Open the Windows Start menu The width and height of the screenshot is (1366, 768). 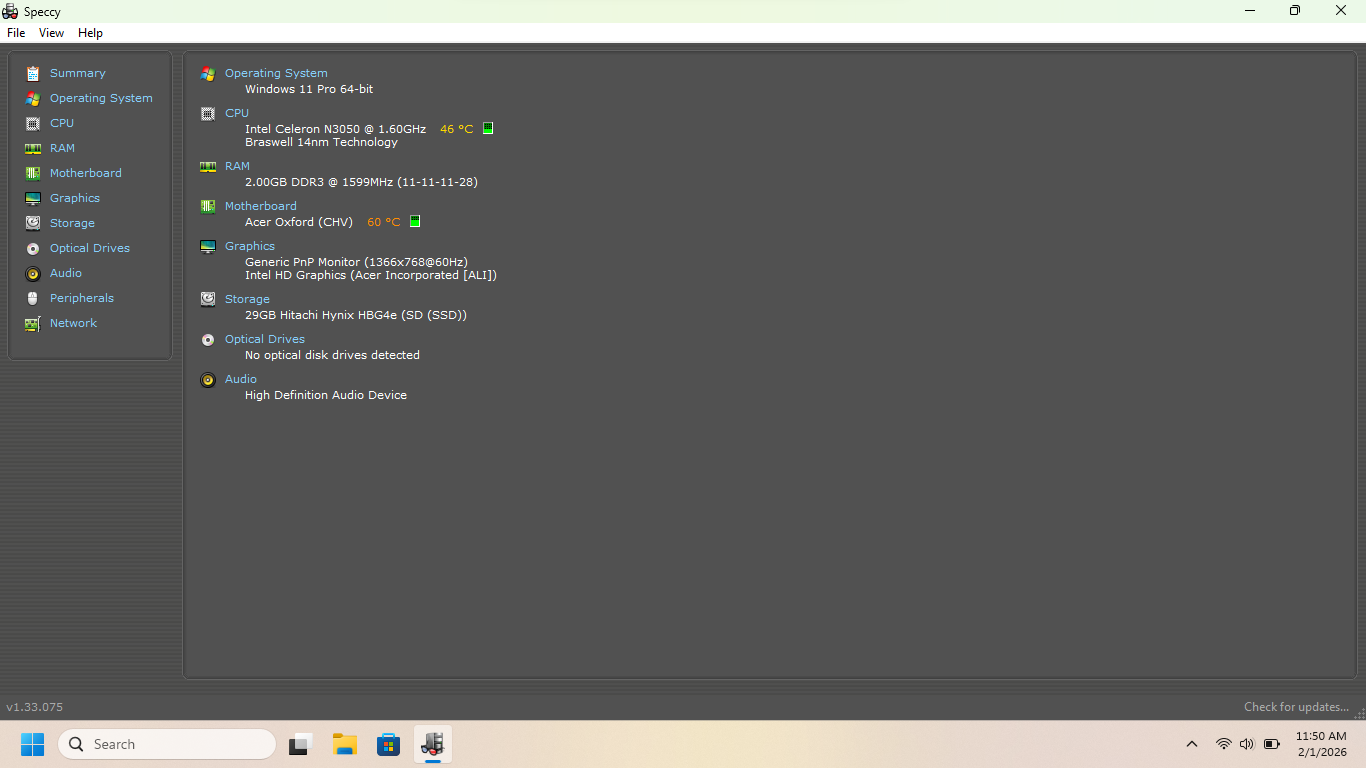(33, 744)
